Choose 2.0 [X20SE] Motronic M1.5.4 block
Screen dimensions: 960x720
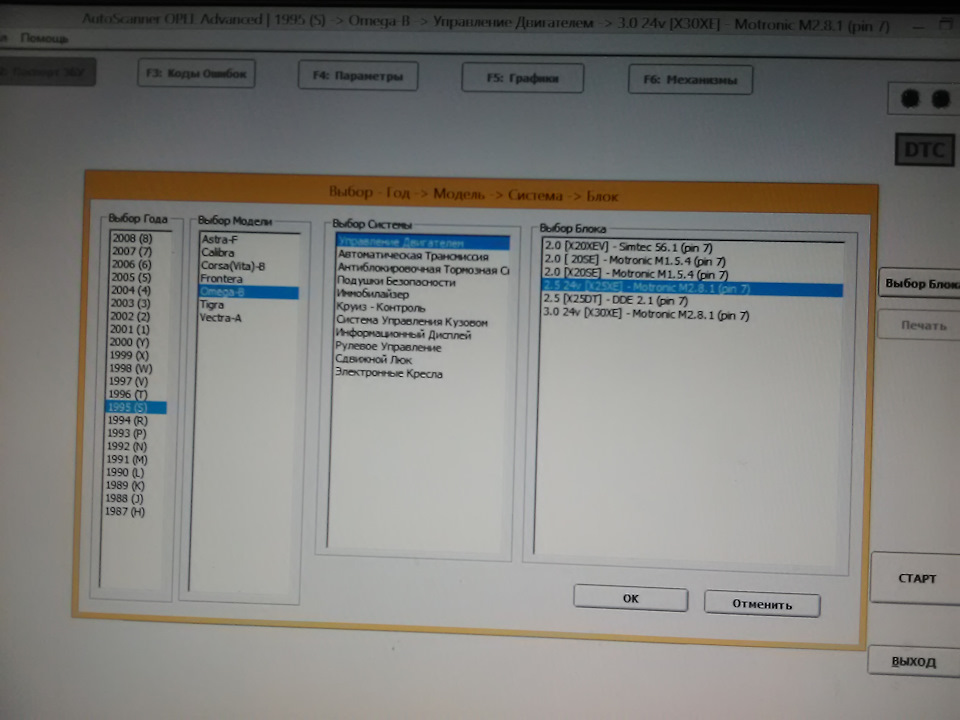point(636,274)
